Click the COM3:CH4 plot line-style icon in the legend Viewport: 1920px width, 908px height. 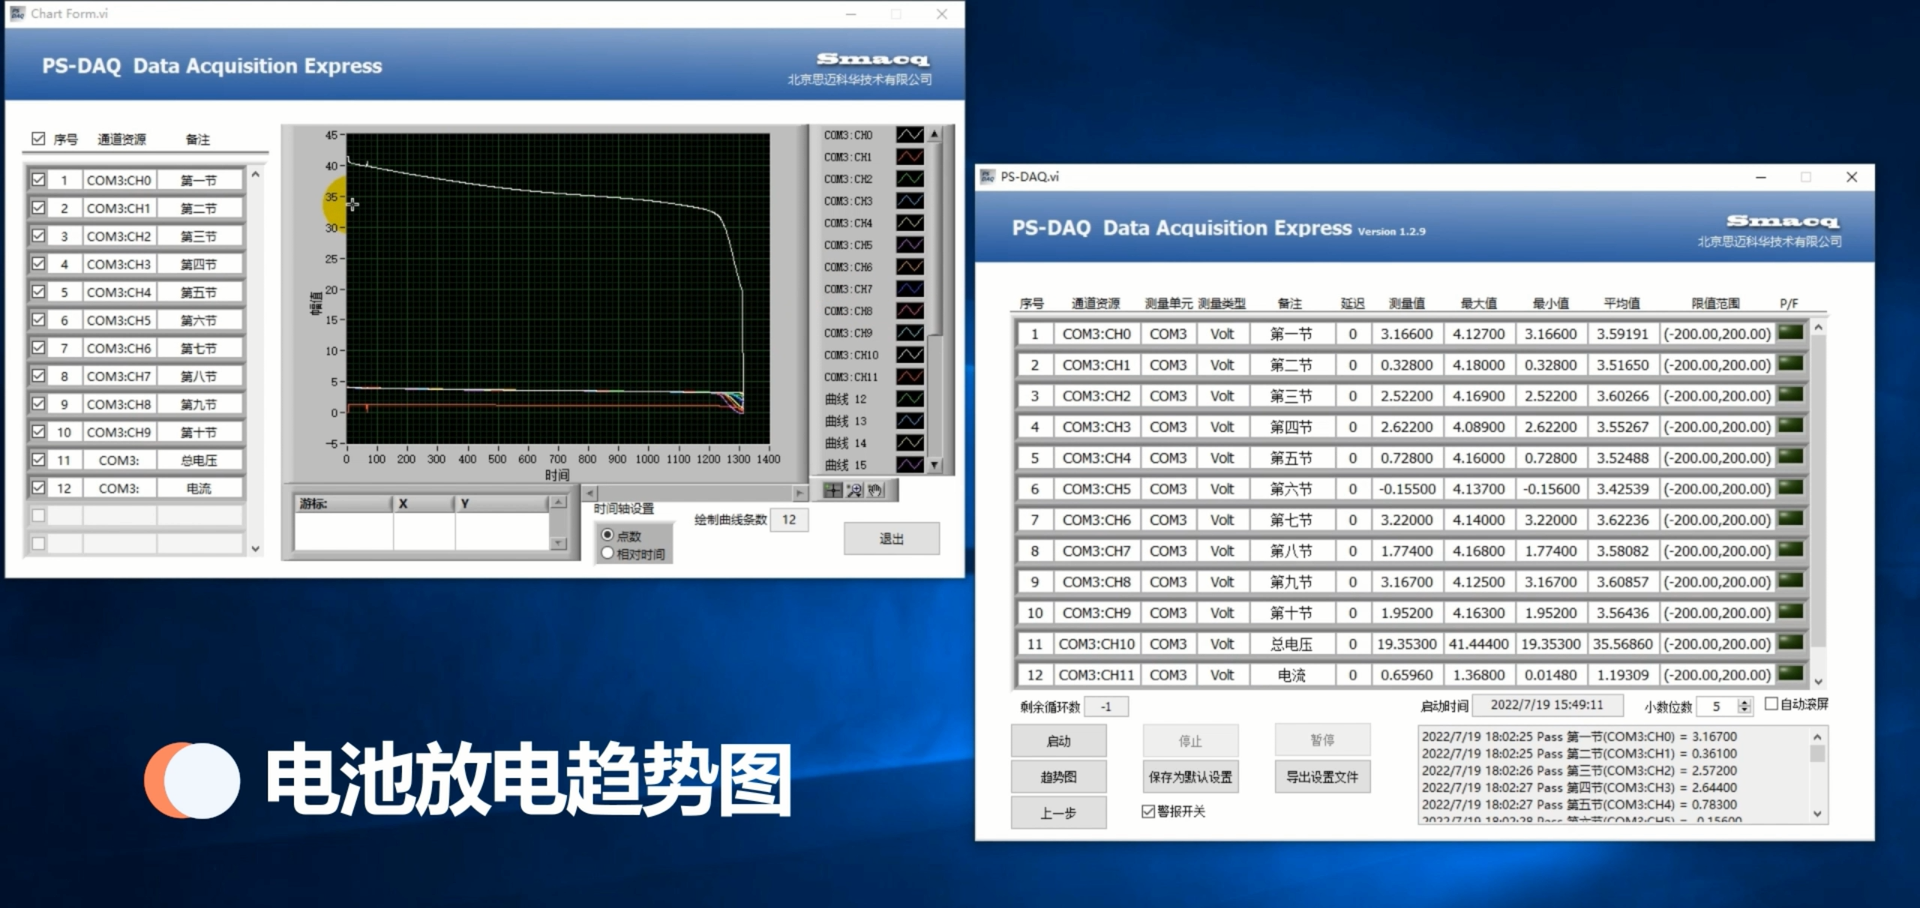910,223
